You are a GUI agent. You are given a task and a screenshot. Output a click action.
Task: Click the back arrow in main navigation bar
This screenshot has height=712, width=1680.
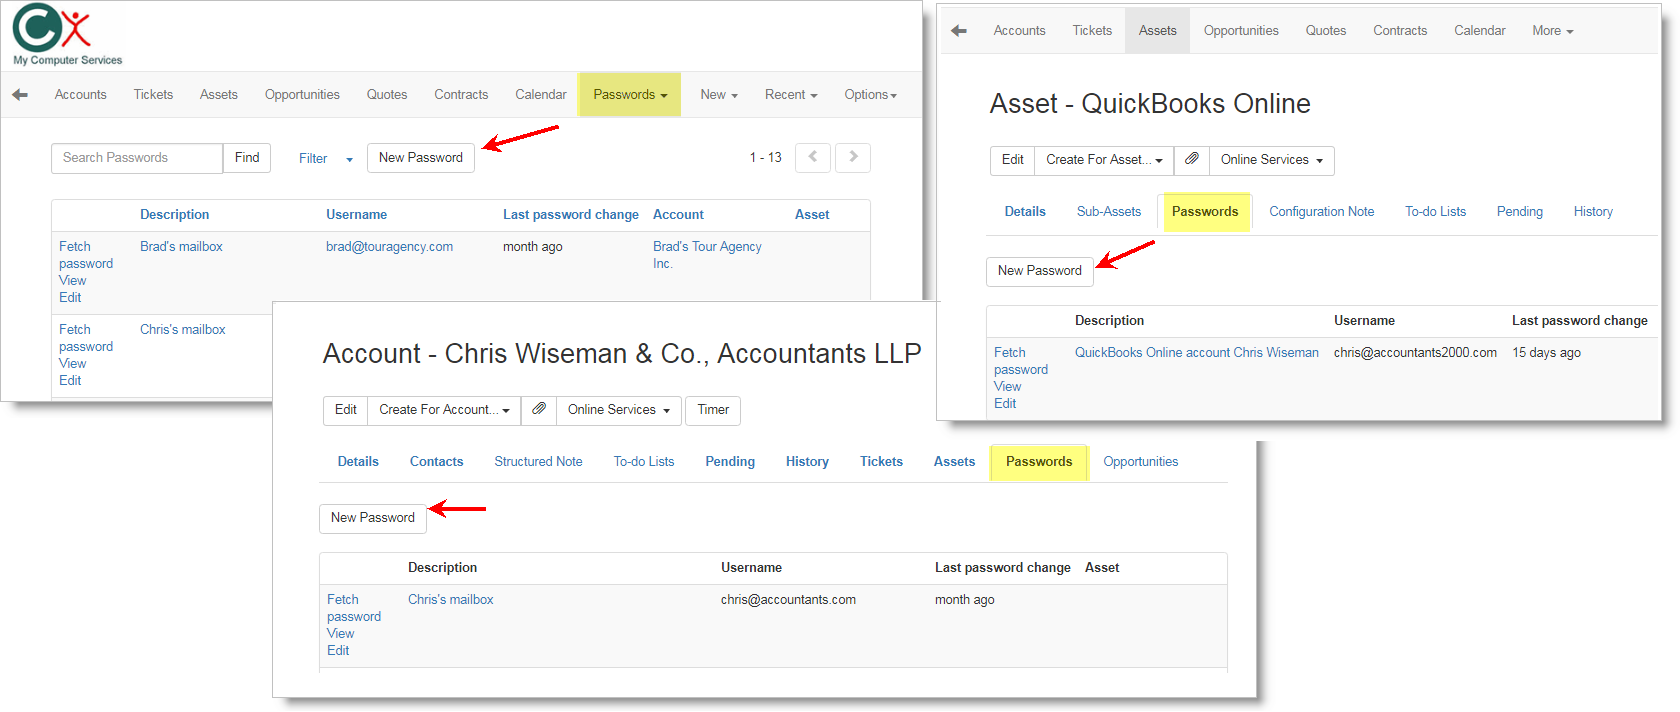pos(20,95)
